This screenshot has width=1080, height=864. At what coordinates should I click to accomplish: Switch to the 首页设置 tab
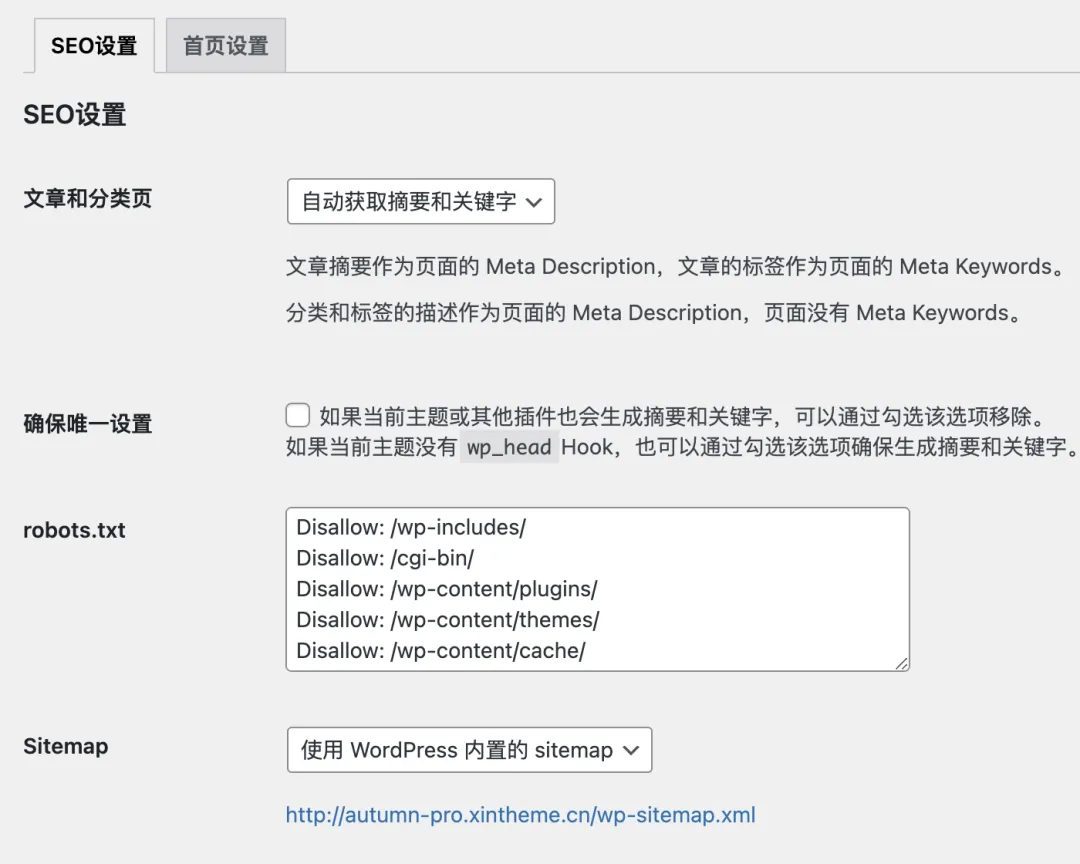(x=226, y=45)
